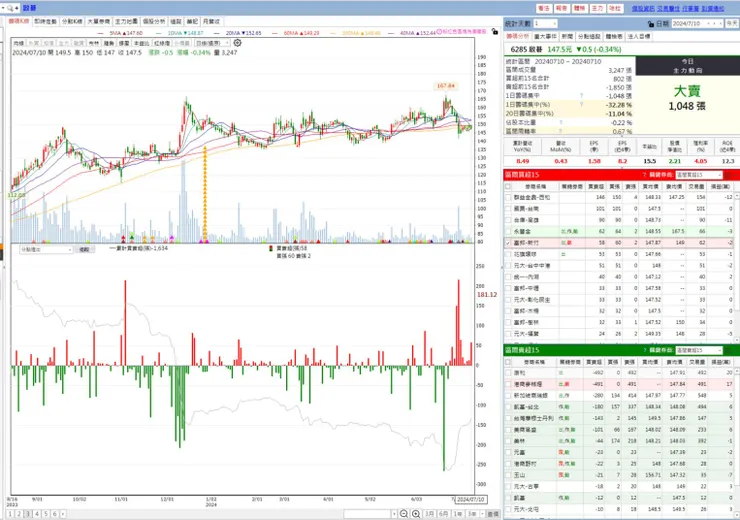Check the 統一-內湖 row checkbox
Screen dimensions: 740x520
pyautogui.click(x=508, y=277)
